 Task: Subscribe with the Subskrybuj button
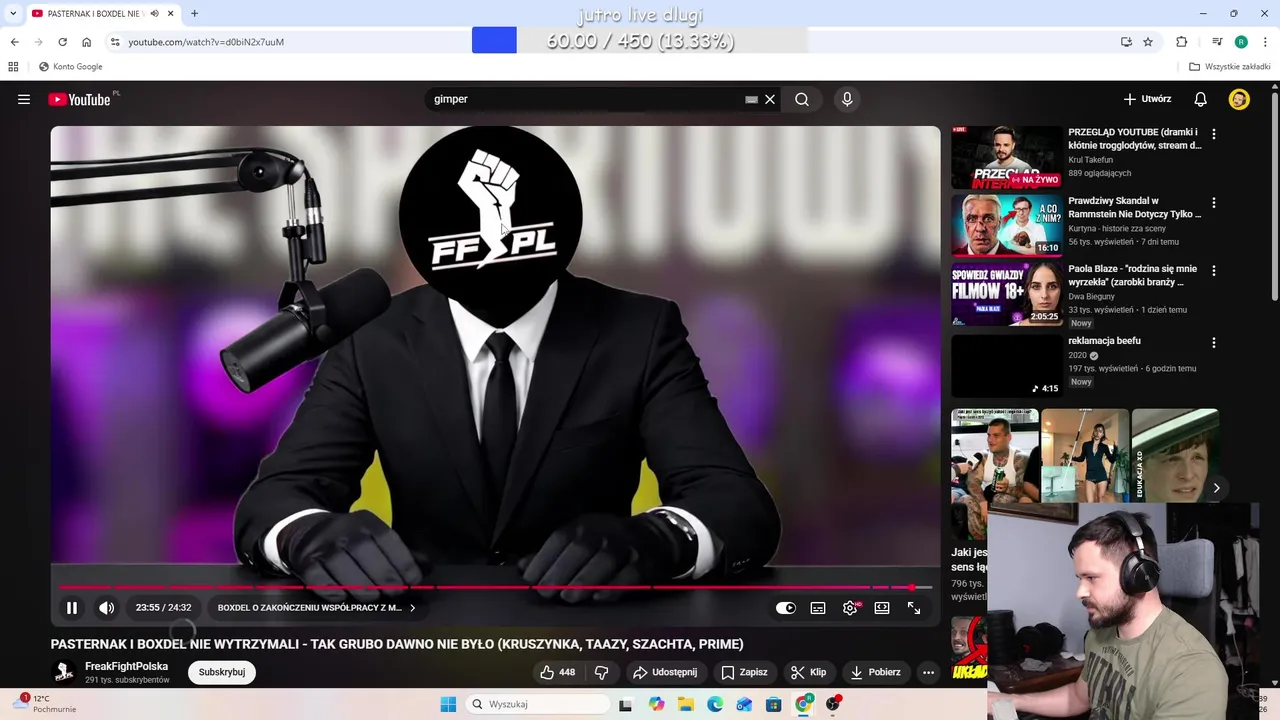coord(222,672)
